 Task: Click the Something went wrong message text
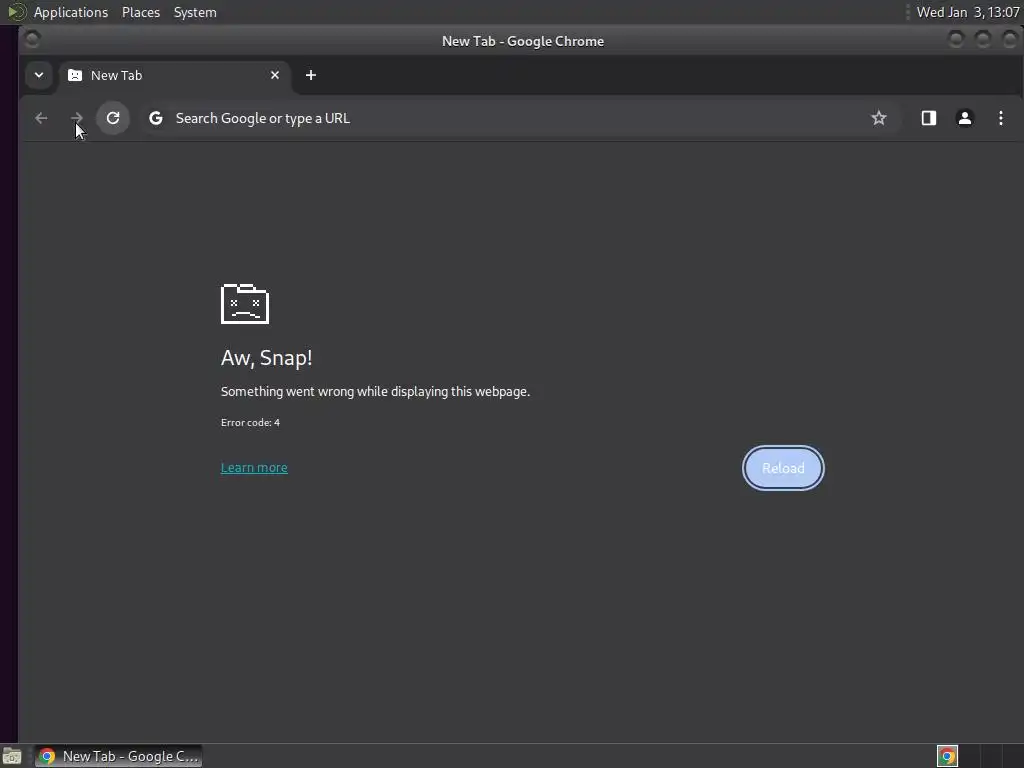coord(376,391)
